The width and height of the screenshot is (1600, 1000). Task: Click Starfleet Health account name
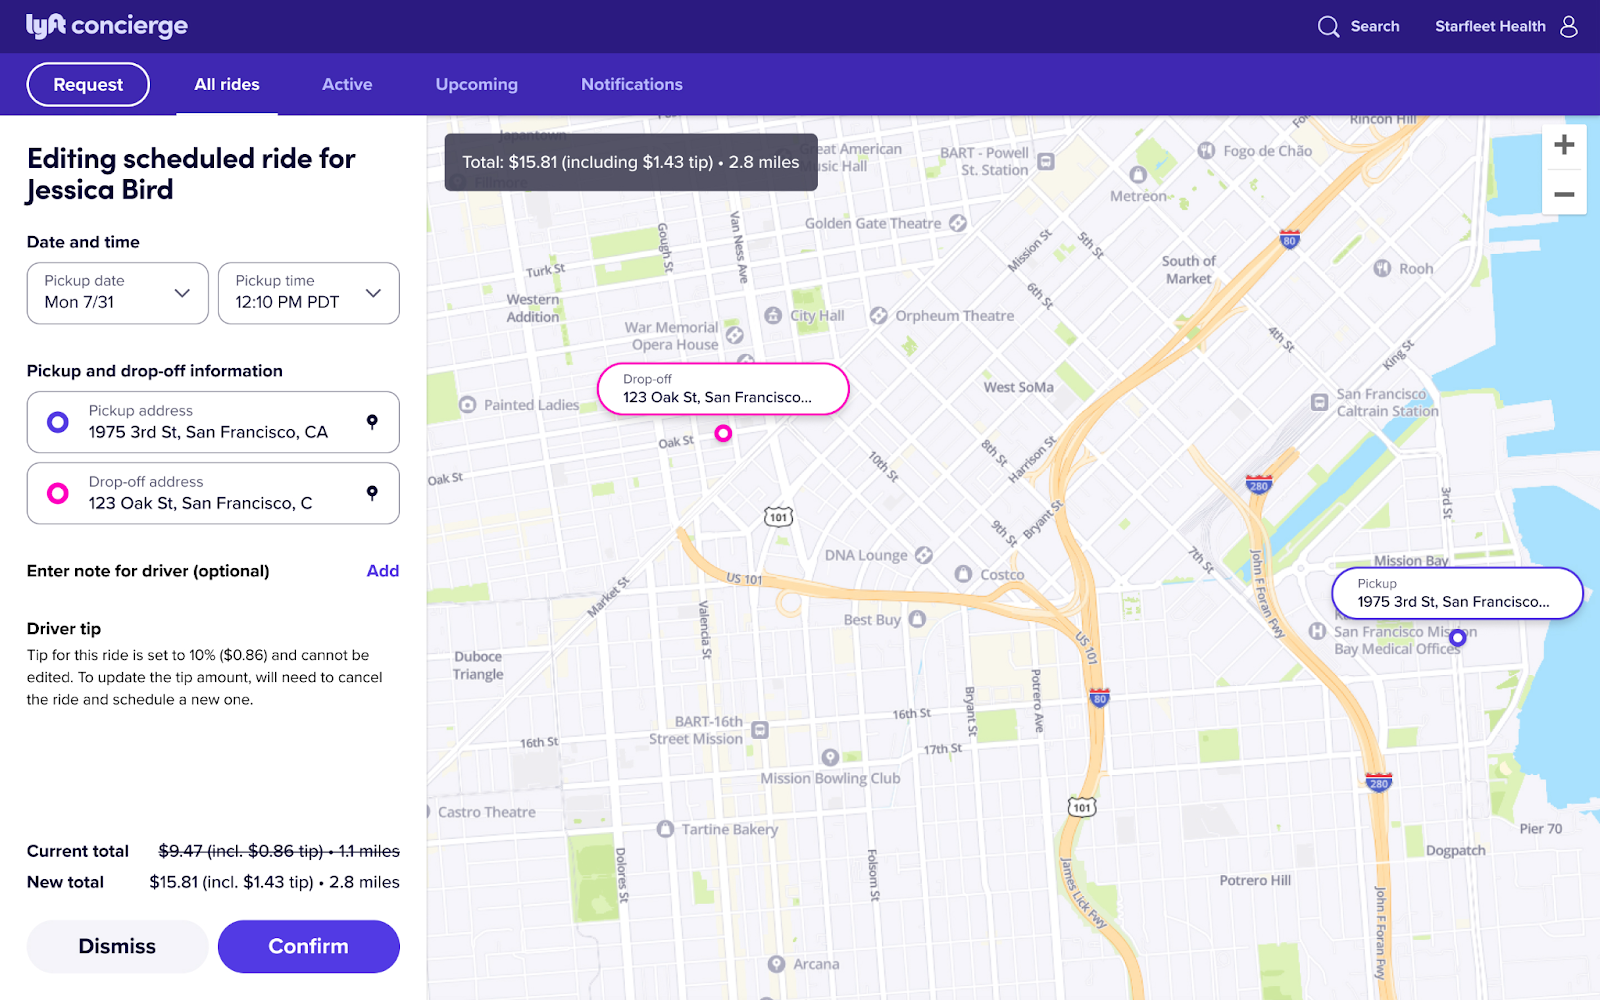(x=1490, y=27)
